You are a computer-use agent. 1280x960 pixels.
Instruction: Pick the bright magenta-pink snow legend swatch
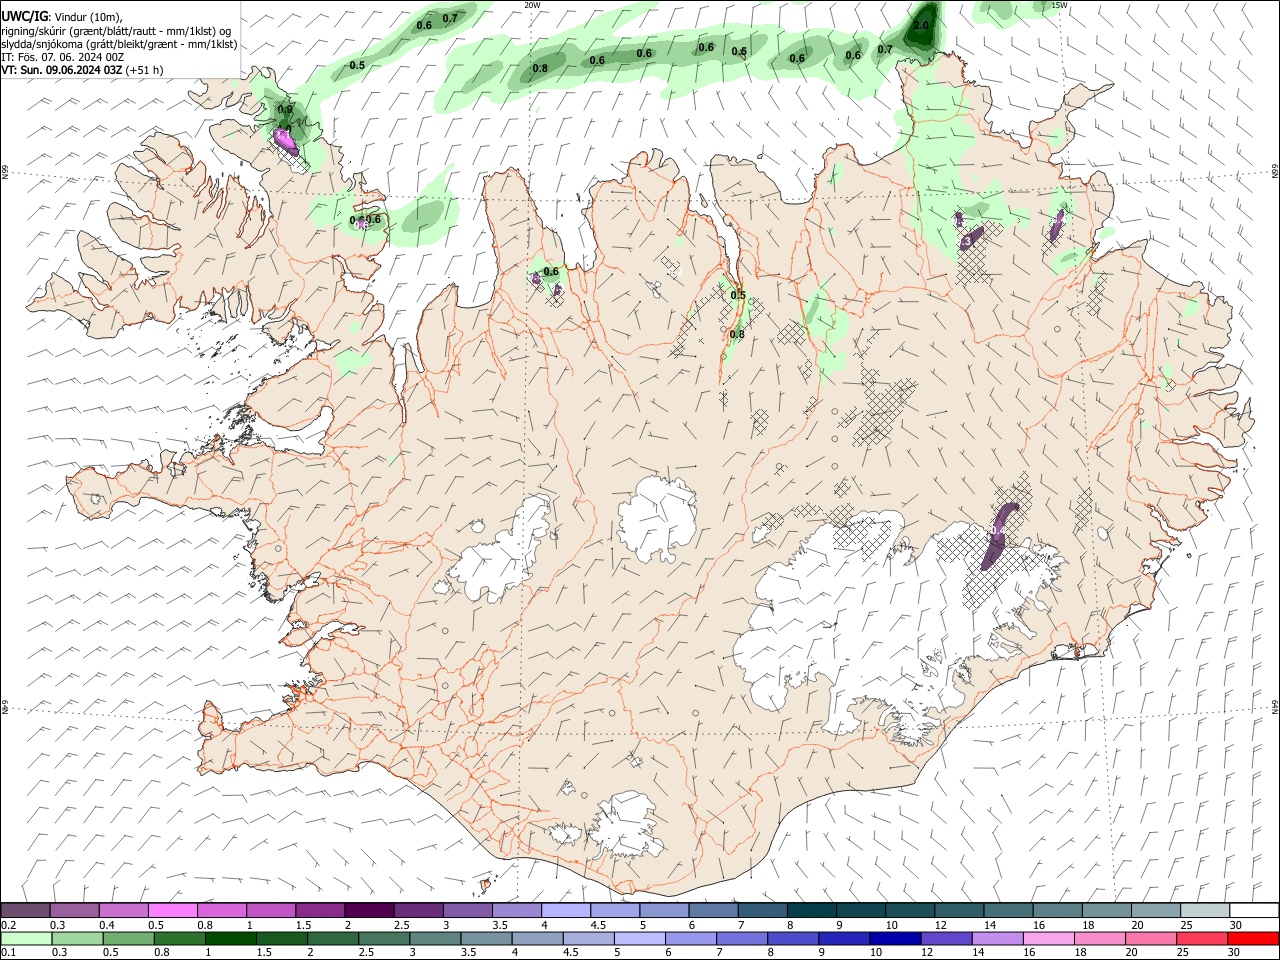[x=173, y=911]
